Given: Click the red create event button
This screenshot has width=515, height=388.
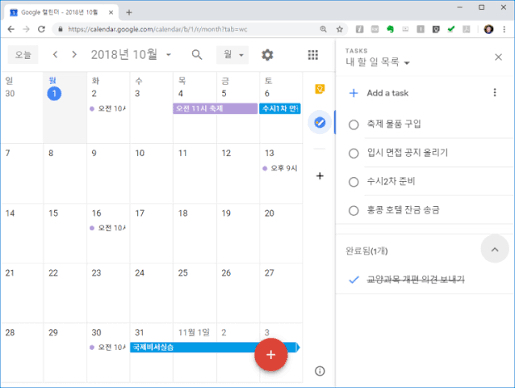Looking at the screenshot, I should coord(271,355).
